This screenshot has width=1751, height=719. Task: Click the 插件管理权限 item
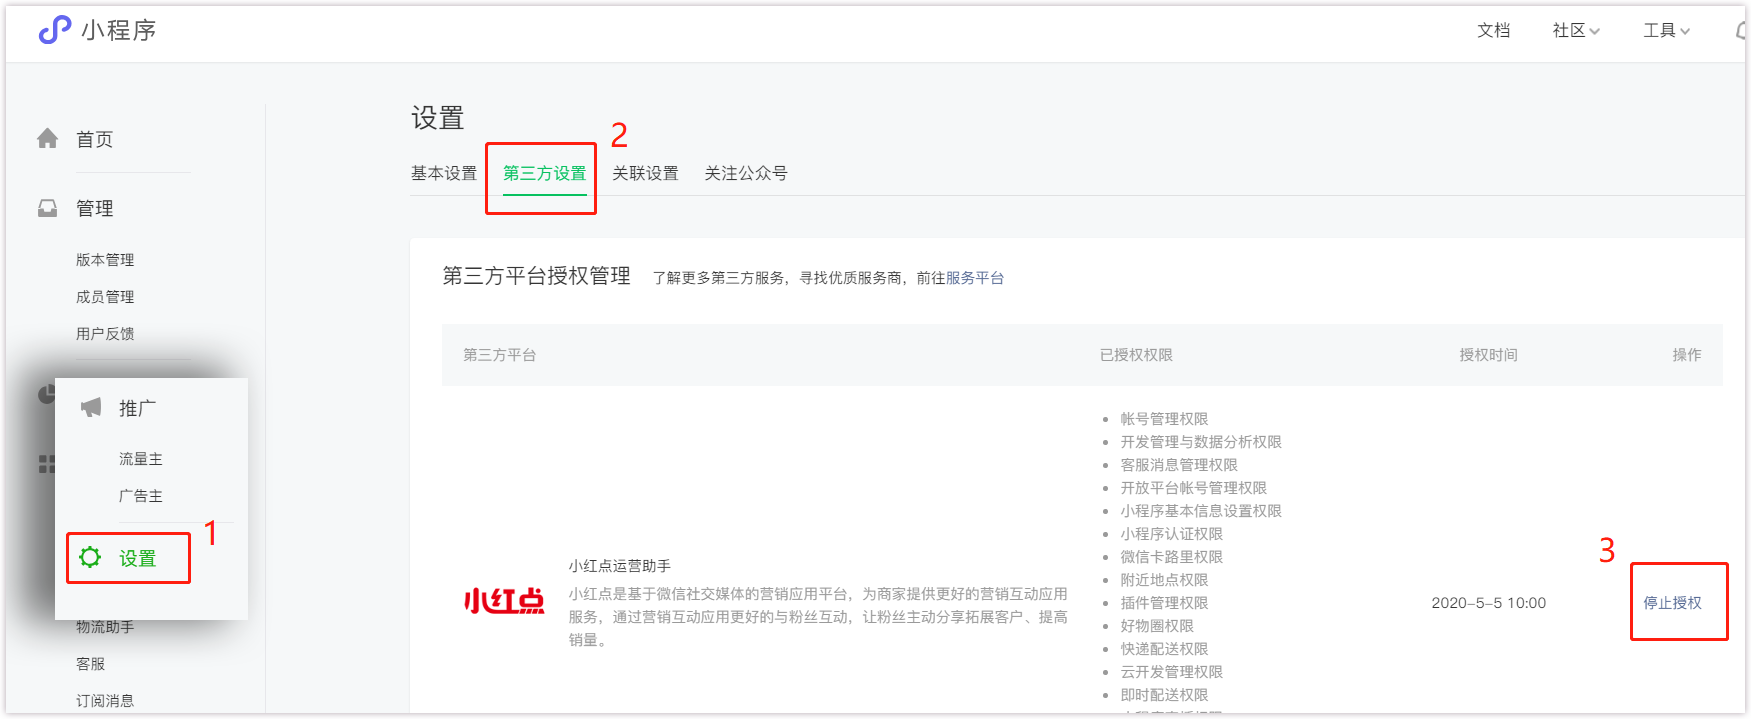pos(1164,603)
